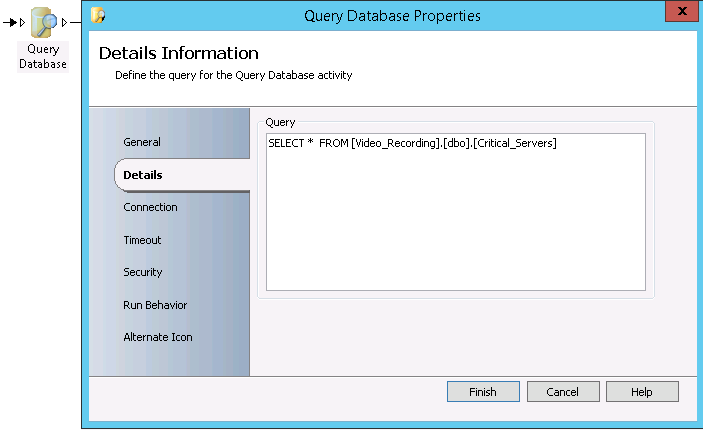The image size is (703, 430).
Task: Cancel the properties dialog
Action: click(x=563, y=392)
